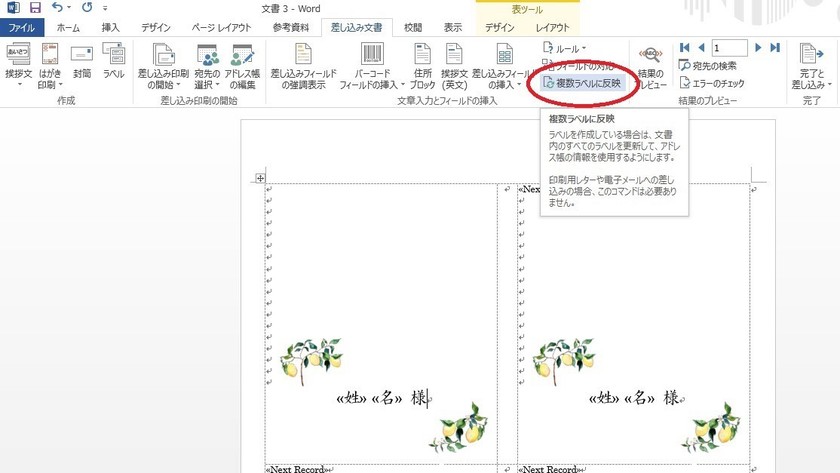Click the «名» field in right label

tap(639, 398)
